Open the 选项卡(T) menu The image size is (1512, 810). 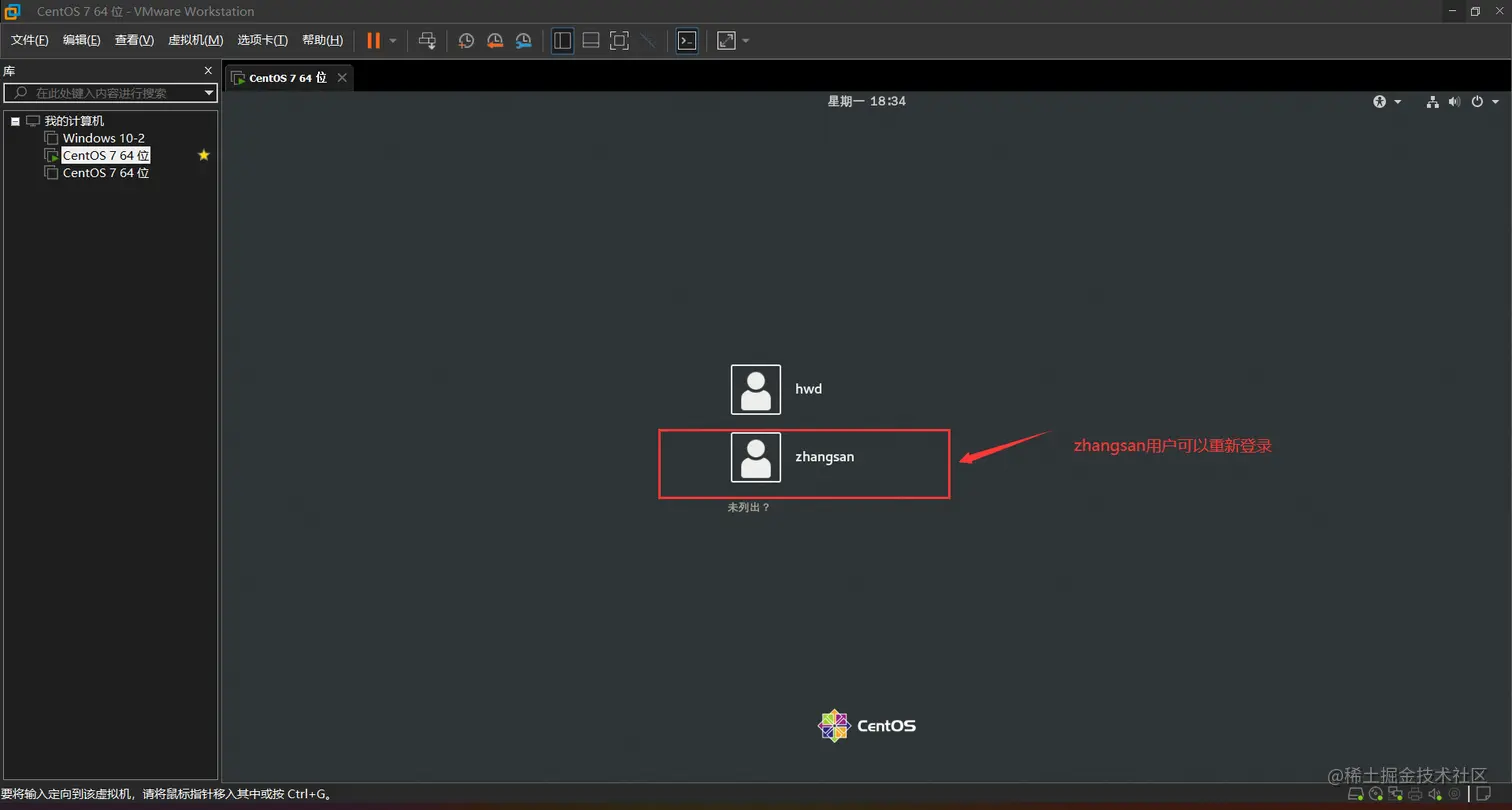tap(262, 40)
